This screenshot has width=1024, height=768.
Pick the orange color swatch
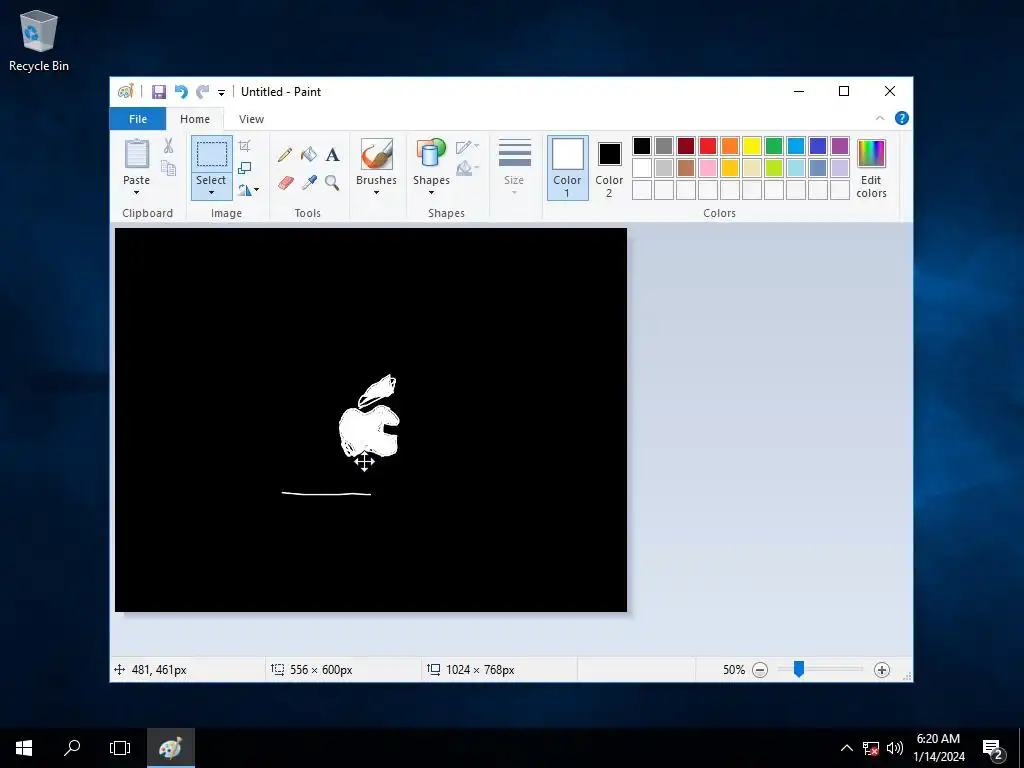[730, 146]
